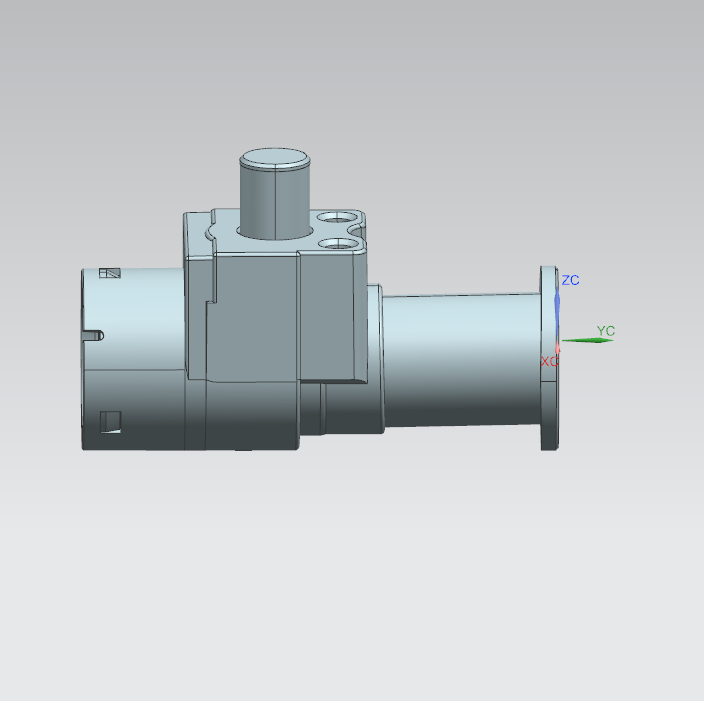
Task: Click the red XC axis label
Action: (x=548, y=360)
